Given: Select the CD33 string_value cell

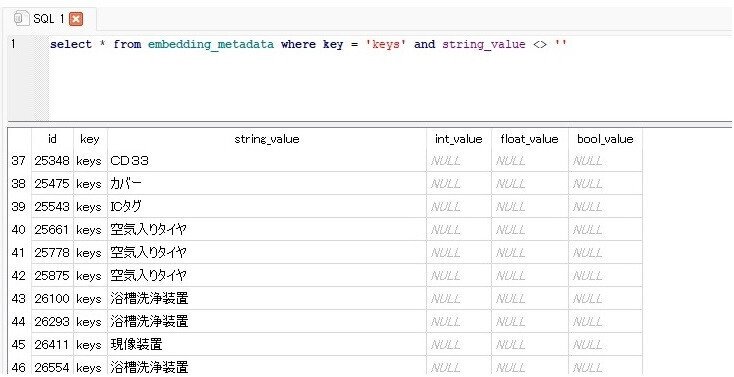Looking at the screenshot, I should (x=267, y=161).
